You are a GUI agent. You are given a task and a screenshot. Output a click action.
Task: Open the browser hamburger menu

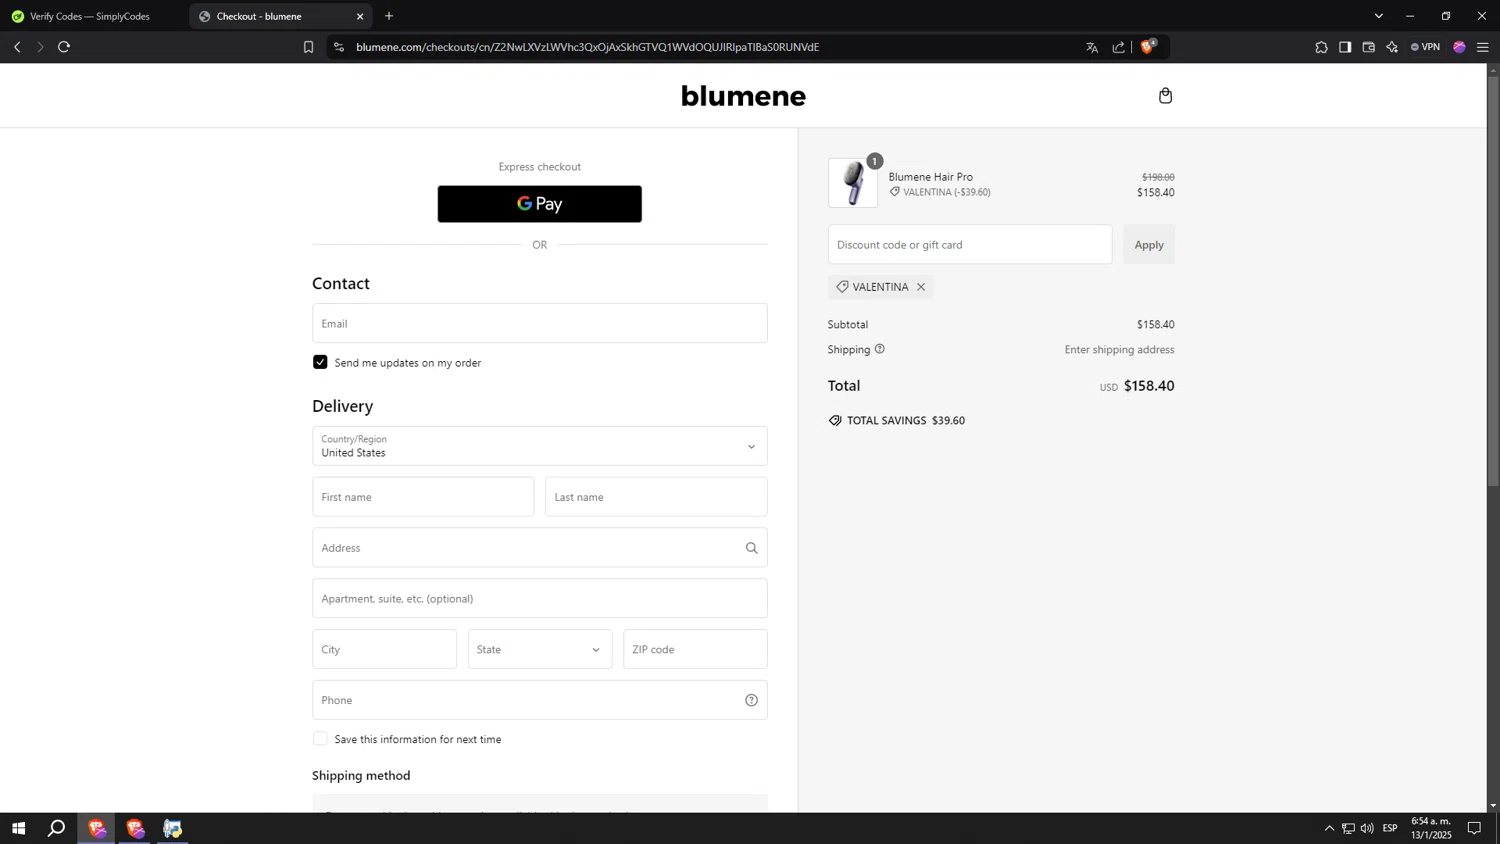pos(1483,47)
